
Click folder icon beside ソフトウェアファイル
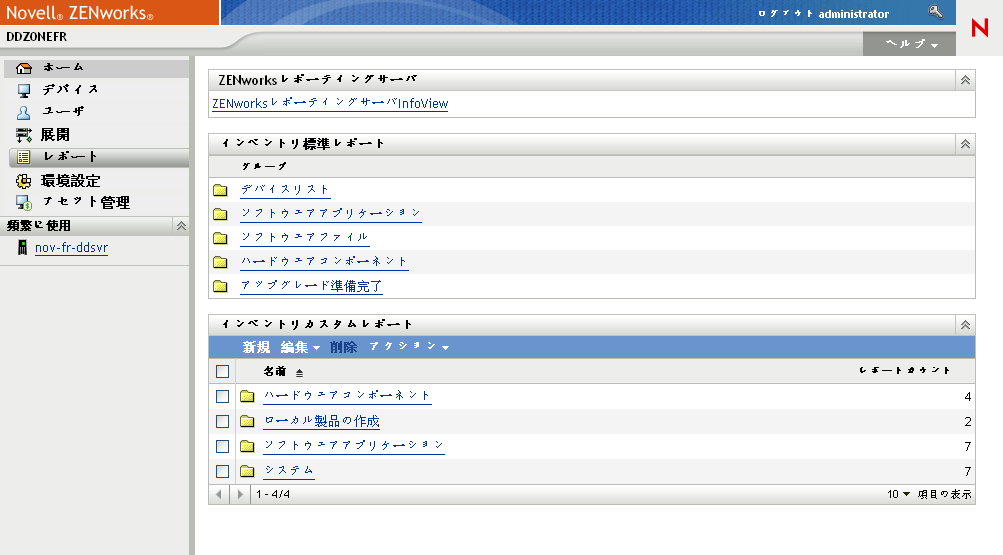click(220, 238)
